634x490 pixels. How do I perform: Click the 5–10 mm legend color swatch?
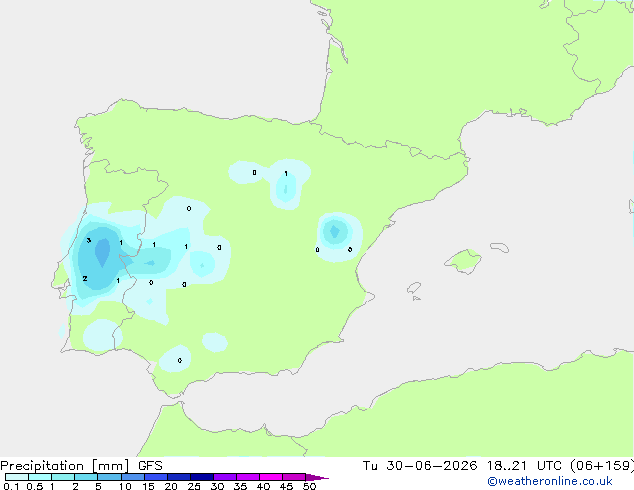coord(110,477)
